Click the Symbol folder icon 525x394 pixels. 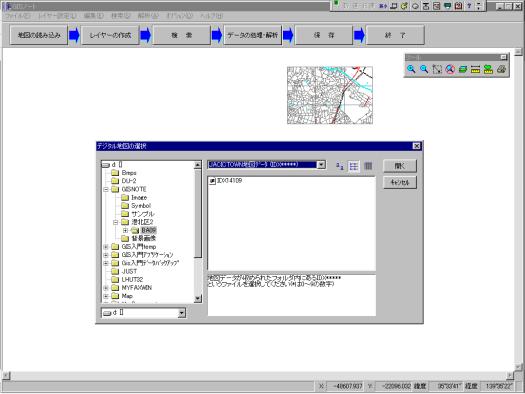click(125, 206)
